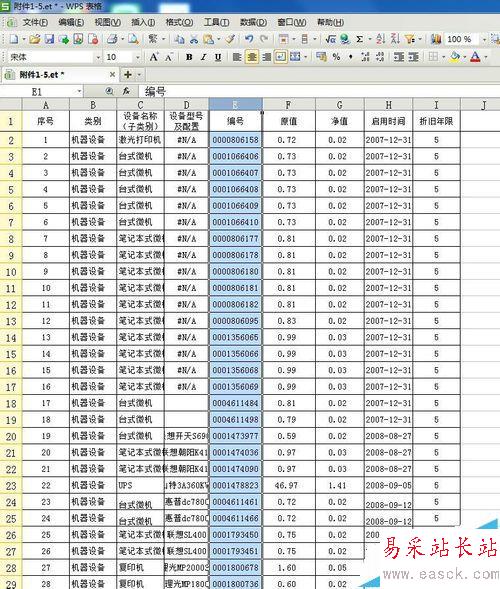Sort descending with the Z-A icon
The height and width of the screenshot is (589, 500).
[395, 39]
